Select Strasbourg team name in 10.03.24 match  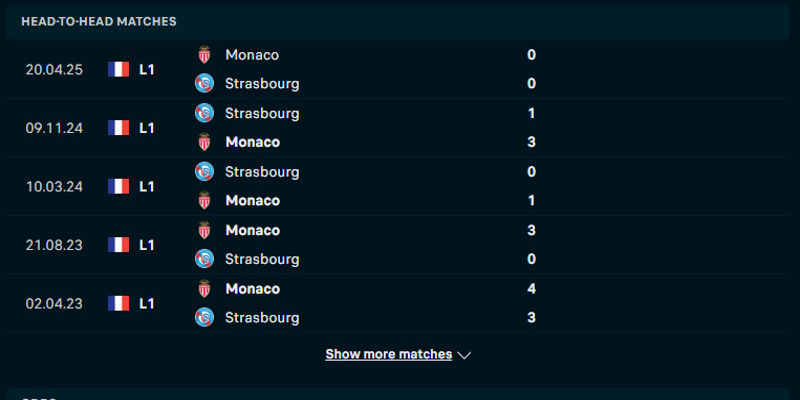click(x=262, y=172)
